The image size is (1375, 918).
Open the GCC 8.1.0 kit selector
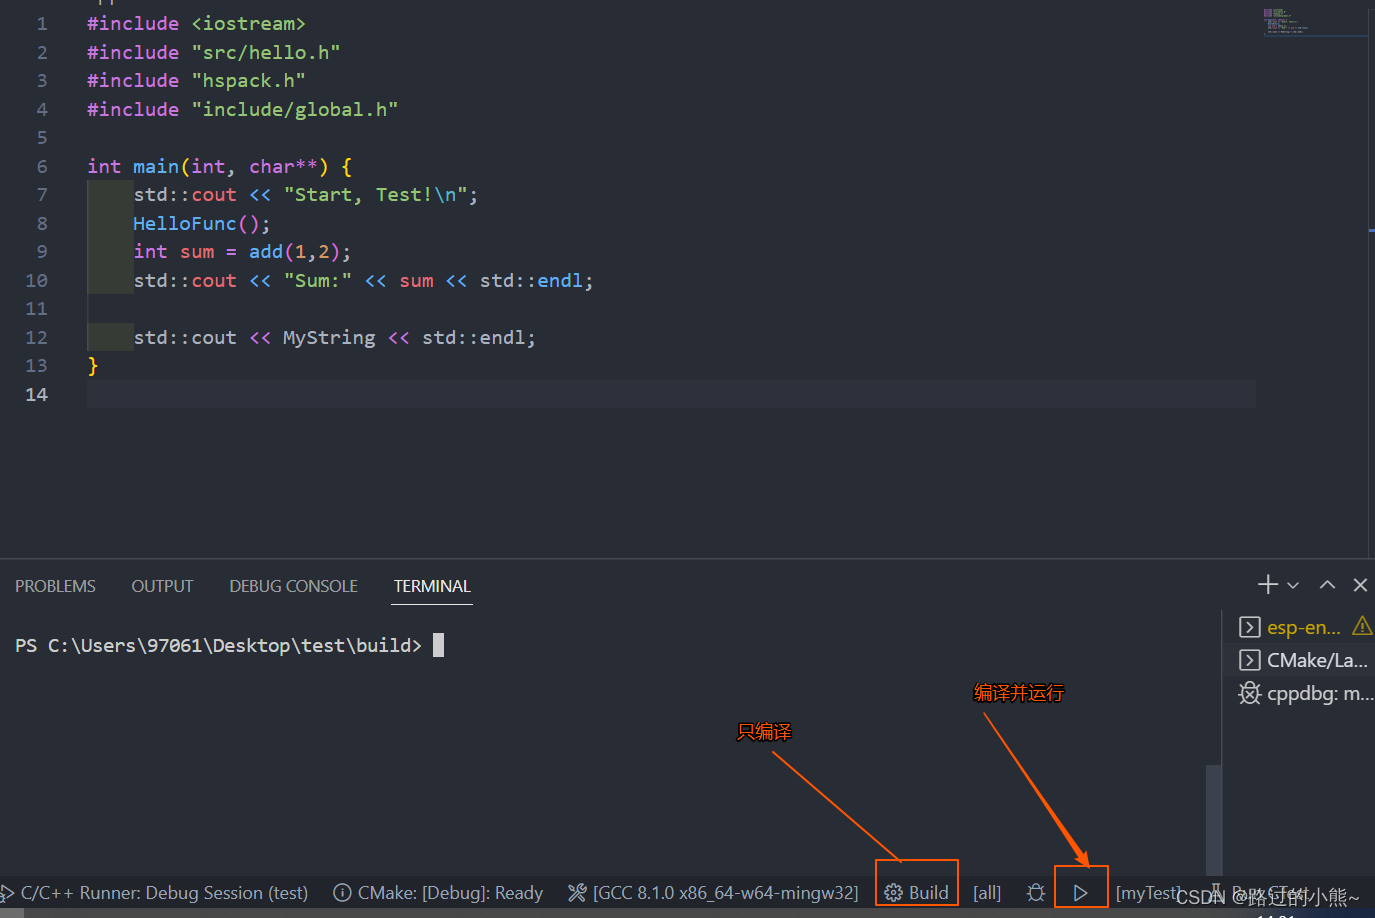coord(714,893)
